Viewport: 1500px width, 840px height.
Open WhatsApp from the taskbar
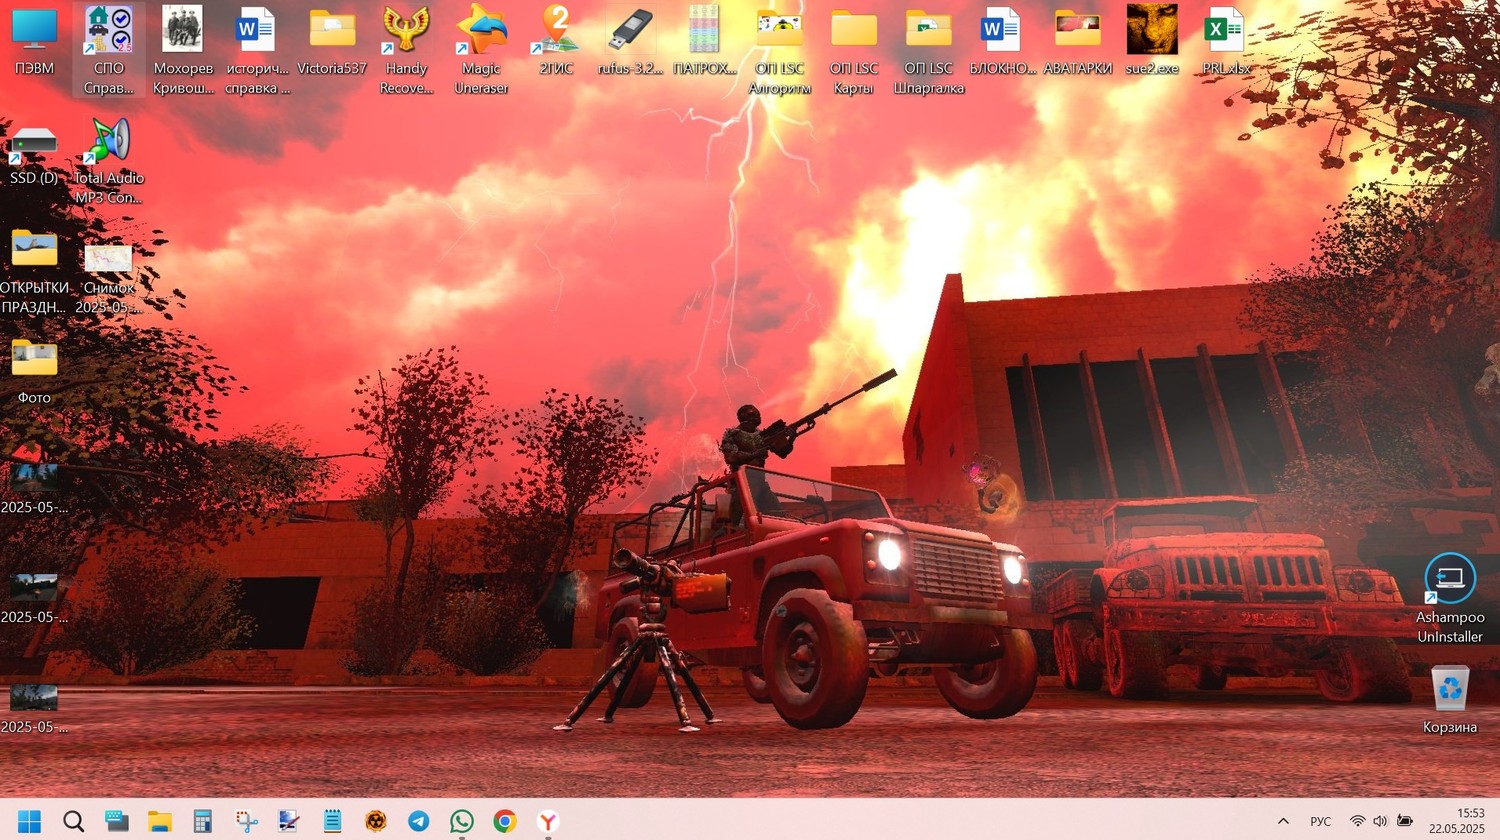[x=462, y=821]
